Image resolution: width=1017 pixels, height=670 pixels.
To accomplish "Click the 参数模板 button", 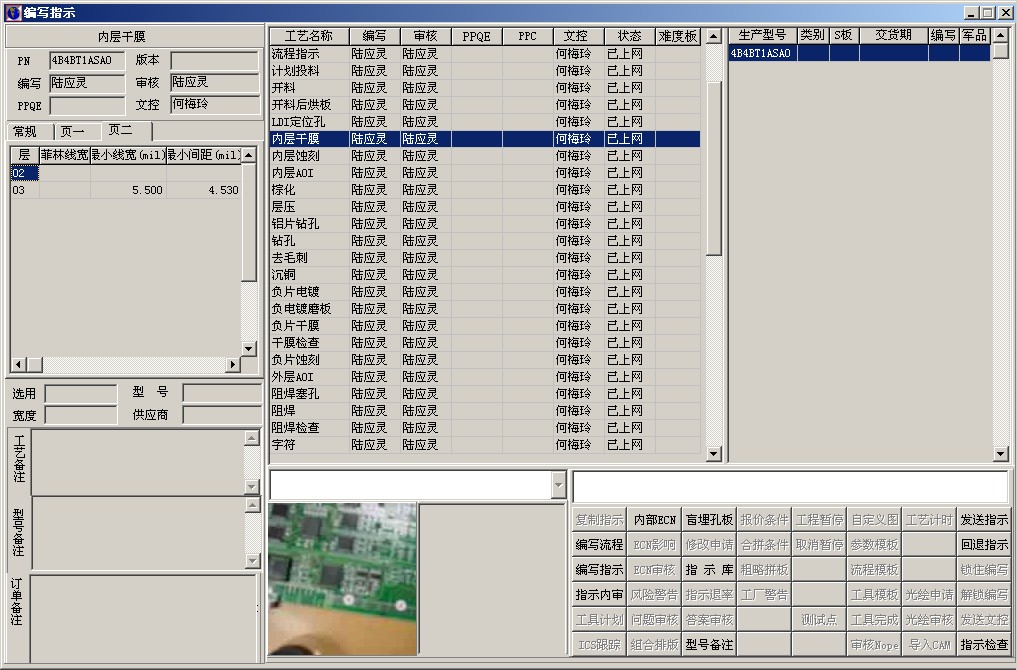I will pos(874,544).
